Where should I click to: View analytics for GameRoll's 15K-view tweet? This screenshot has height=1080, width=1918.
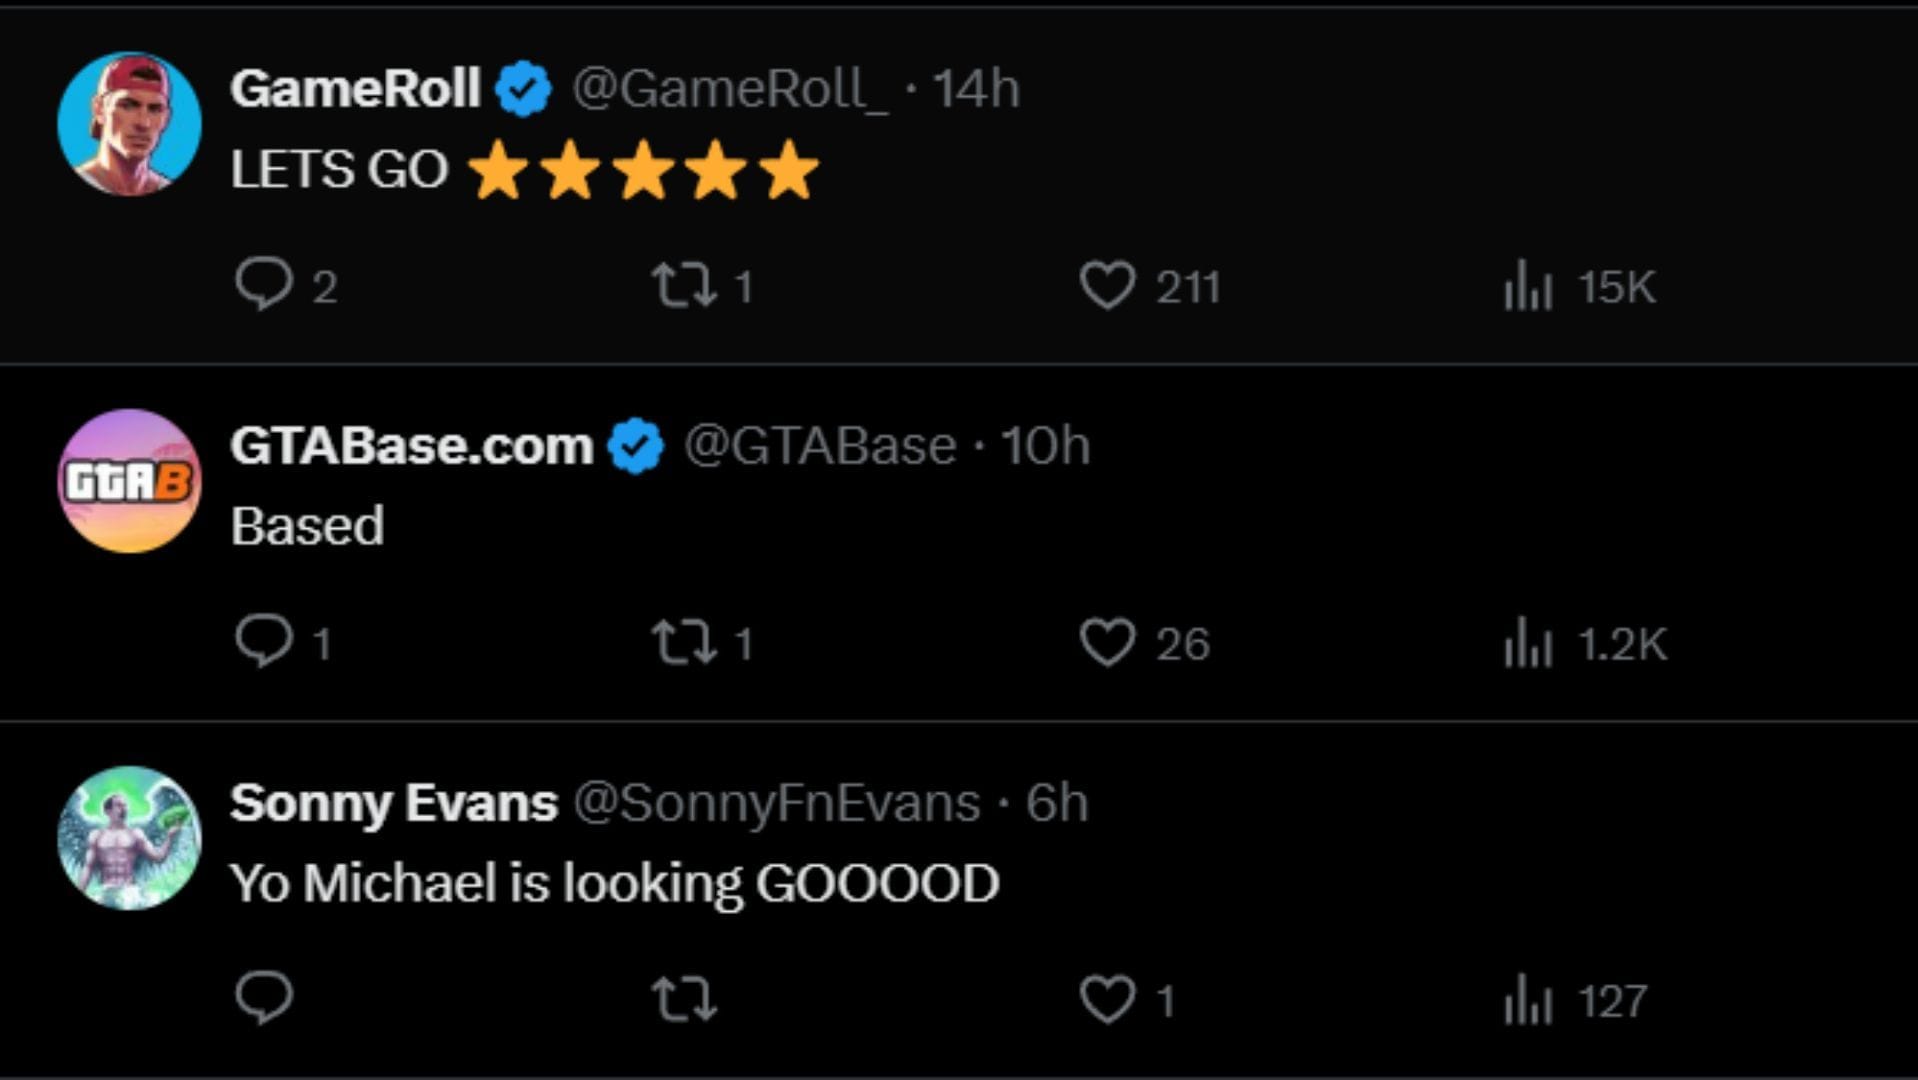pos(1528,285)
